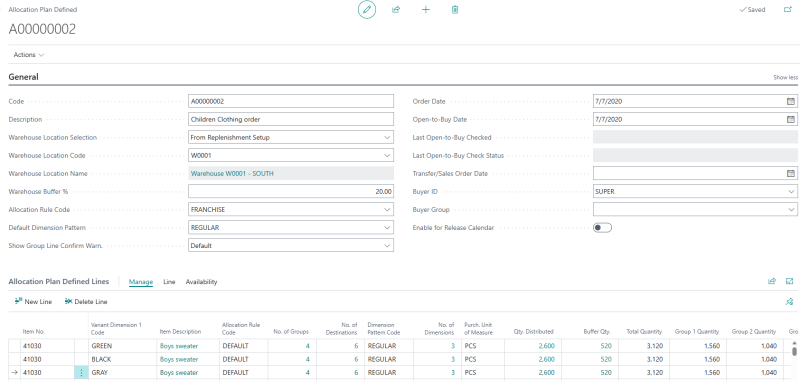Click BLACK variant cell
The width and height of the screenshot is (800, 381).
click(x=122, y=359)
